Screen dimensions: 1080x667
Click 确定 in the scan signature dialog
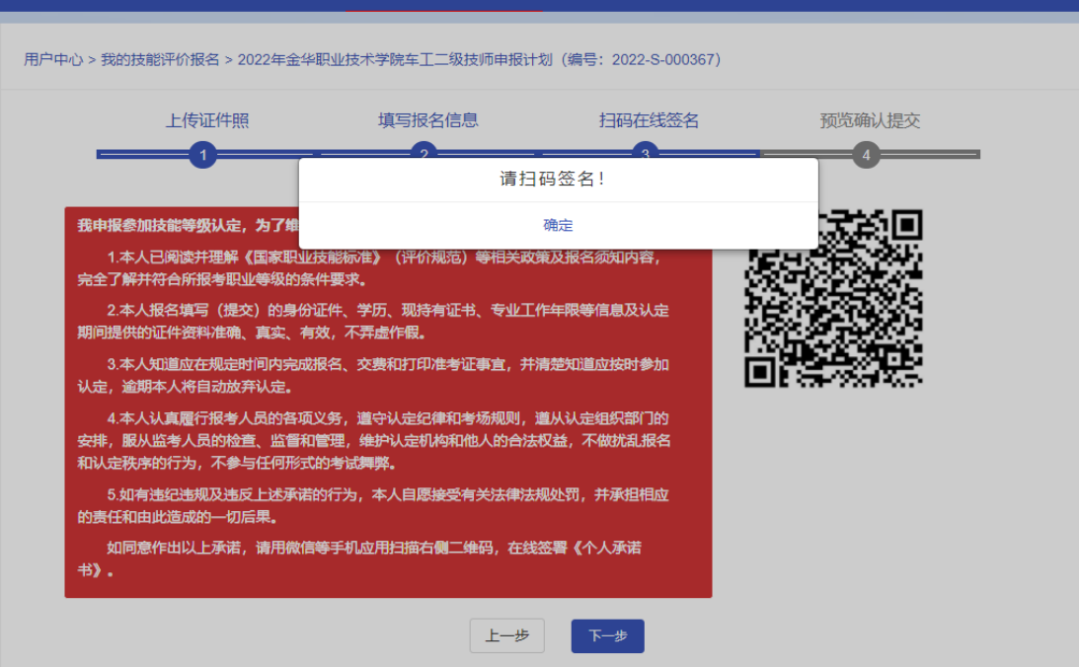tap(558, 225)
